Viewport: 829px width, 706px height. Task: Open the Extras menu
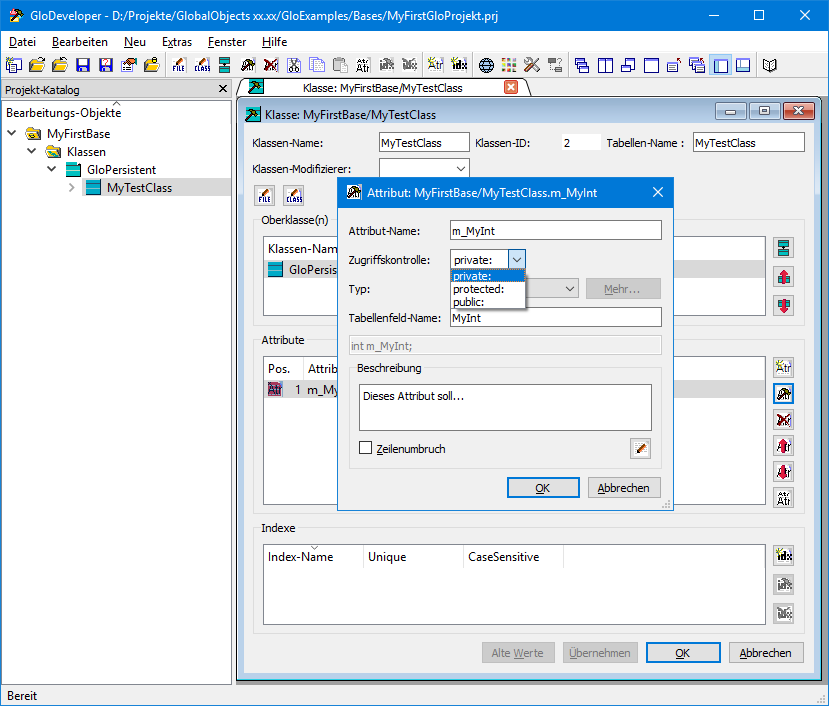click(177, 42)
